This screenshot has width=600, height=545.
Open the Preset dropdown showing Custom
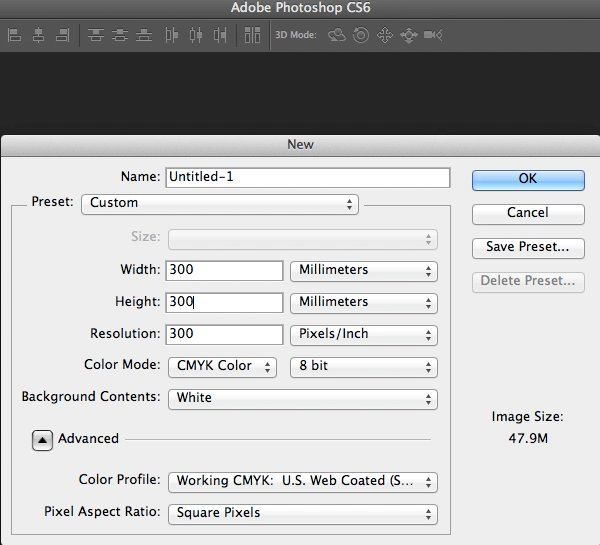(x=219, y=203)
